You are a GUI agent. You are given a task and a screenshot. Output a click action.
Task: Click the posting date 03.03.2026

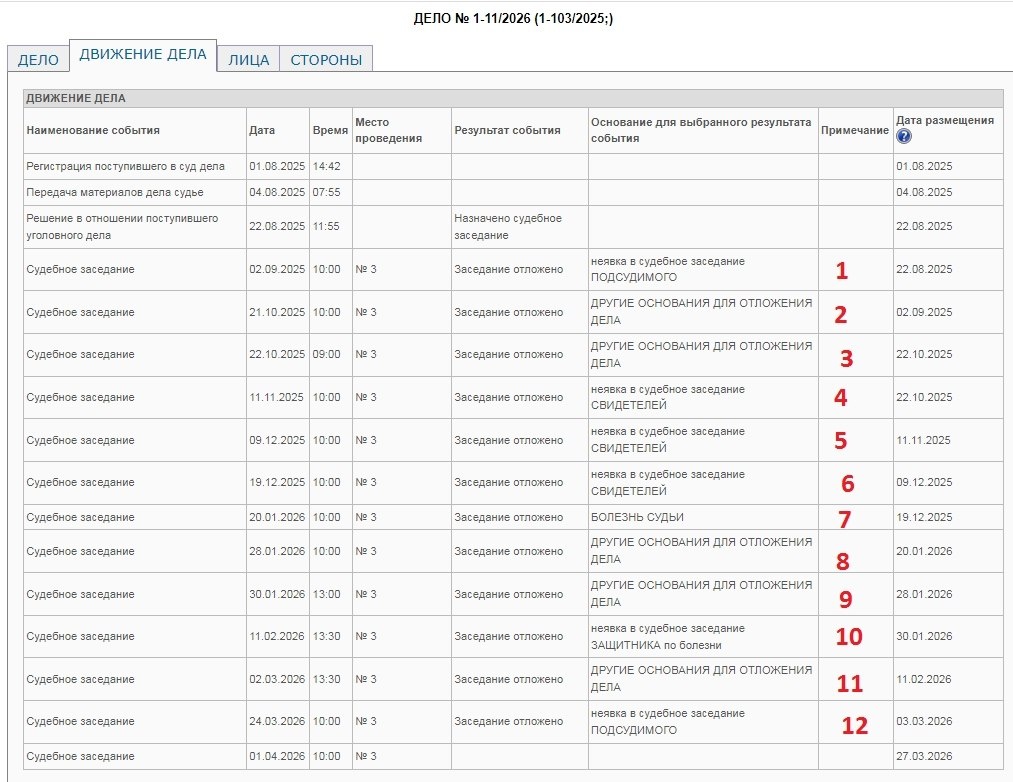click(x=924, y=721)
